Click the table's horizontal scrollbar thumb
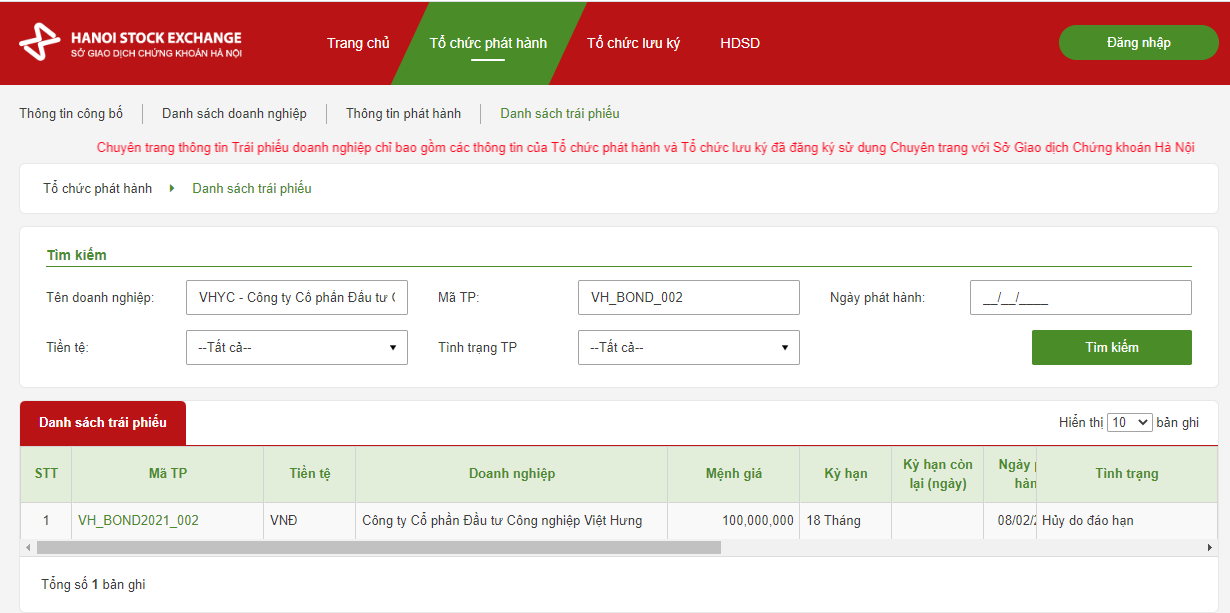 [x=378, y=548]
